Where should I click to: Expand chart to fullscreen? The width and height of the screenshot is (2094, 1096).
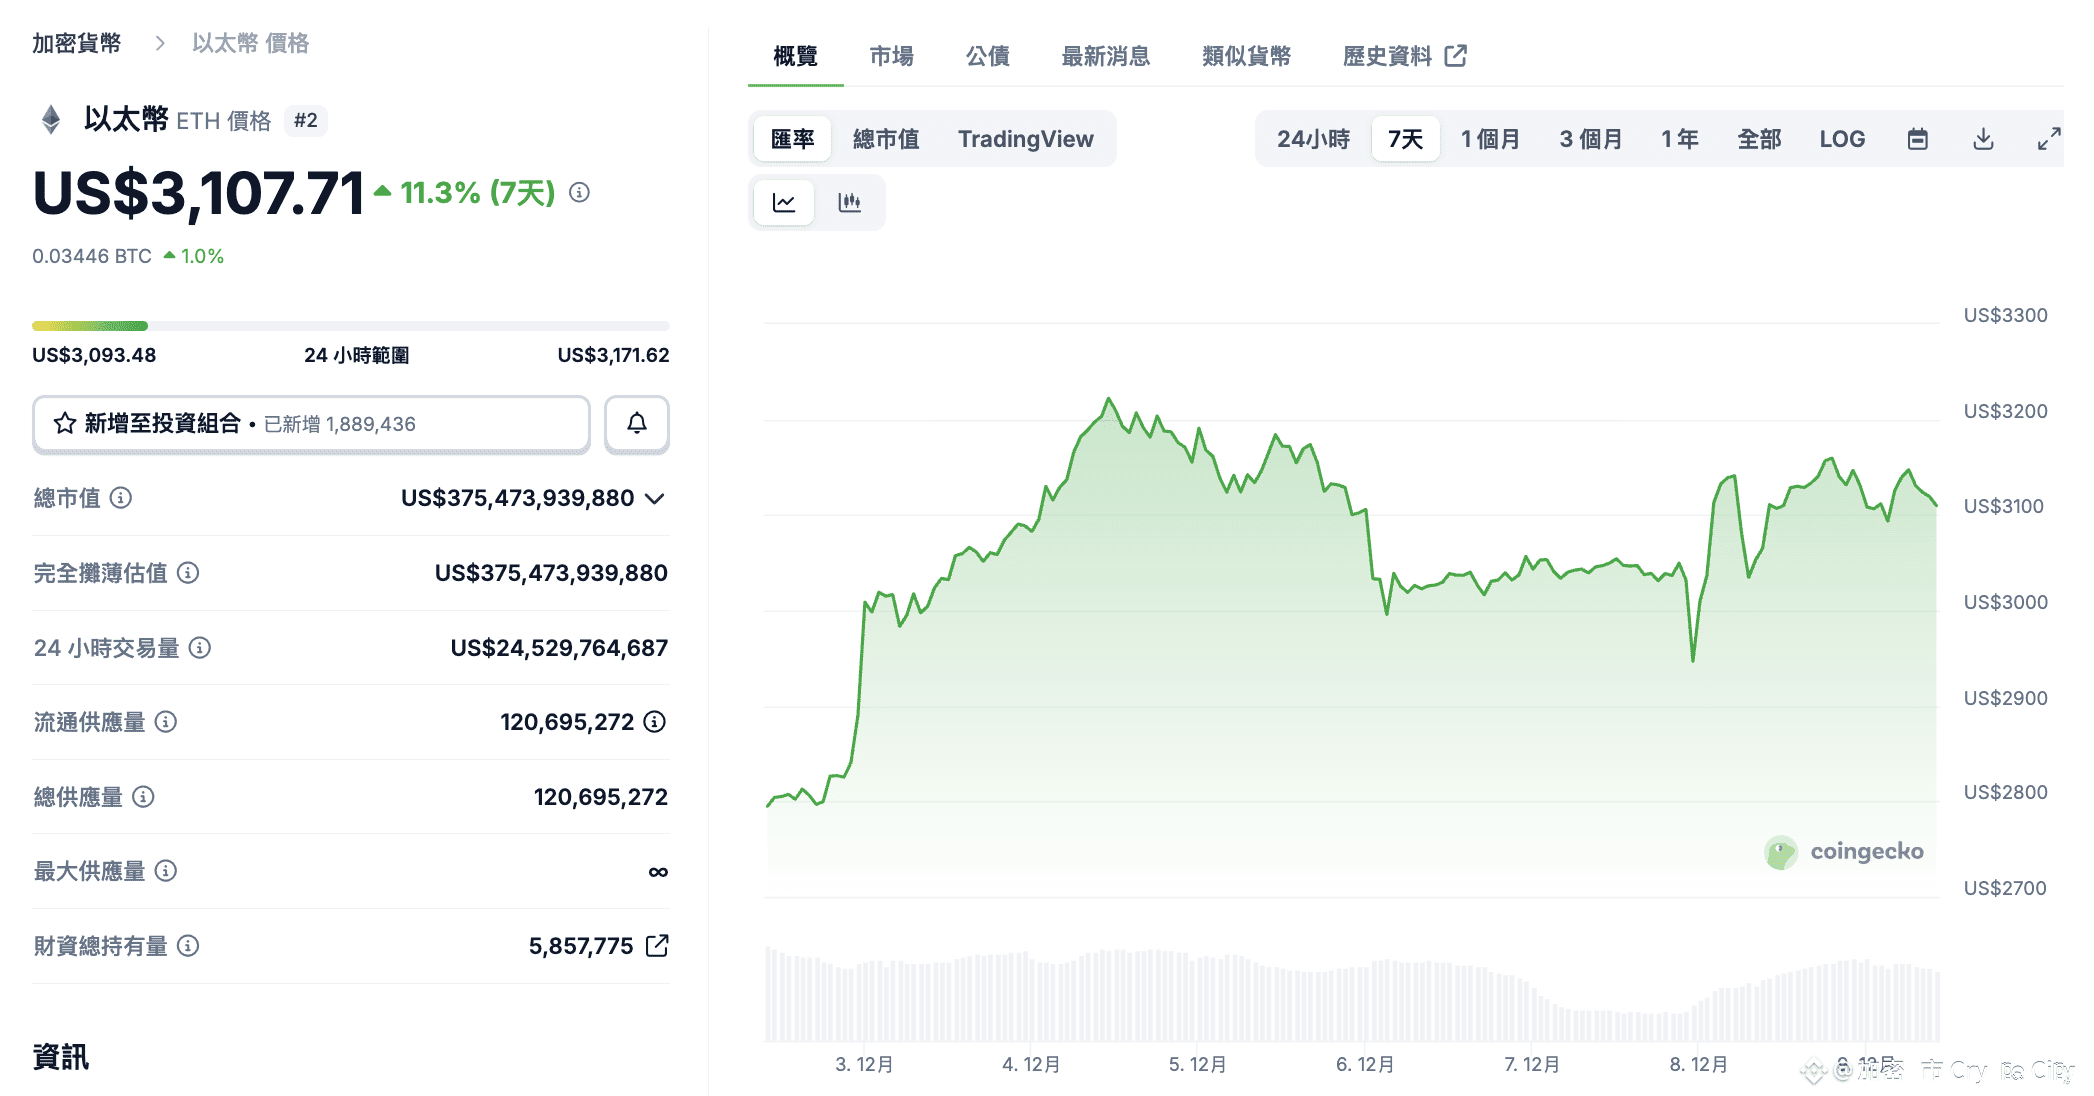click(2049, 139)
